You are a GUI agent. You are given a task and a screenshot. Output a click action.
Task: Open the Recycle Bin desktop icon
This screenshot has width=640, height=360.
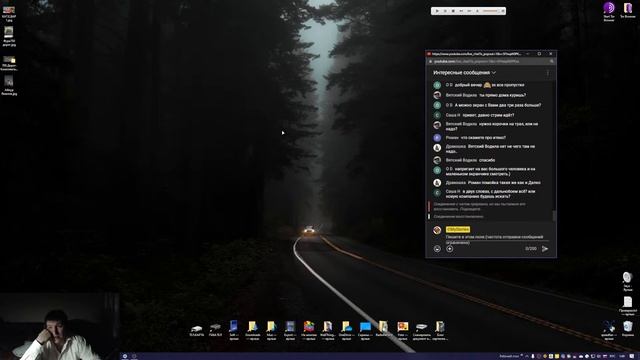pyautogui.click(x=628, y=329)
